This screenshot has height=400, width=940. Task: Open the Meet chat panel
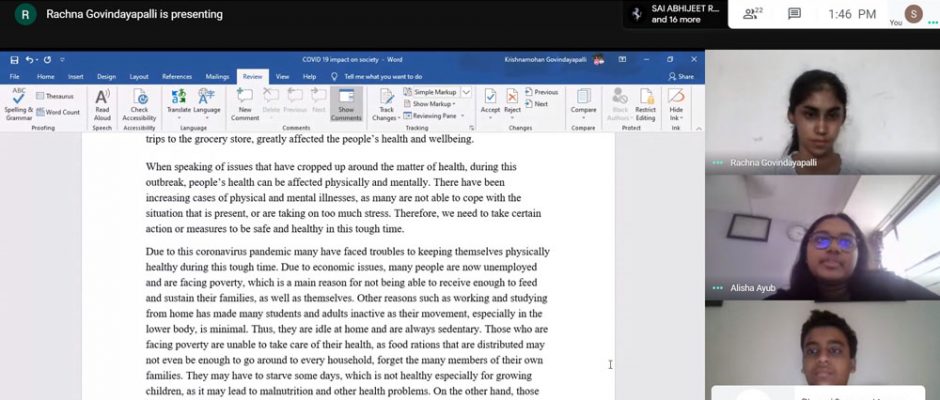point(794,14)
